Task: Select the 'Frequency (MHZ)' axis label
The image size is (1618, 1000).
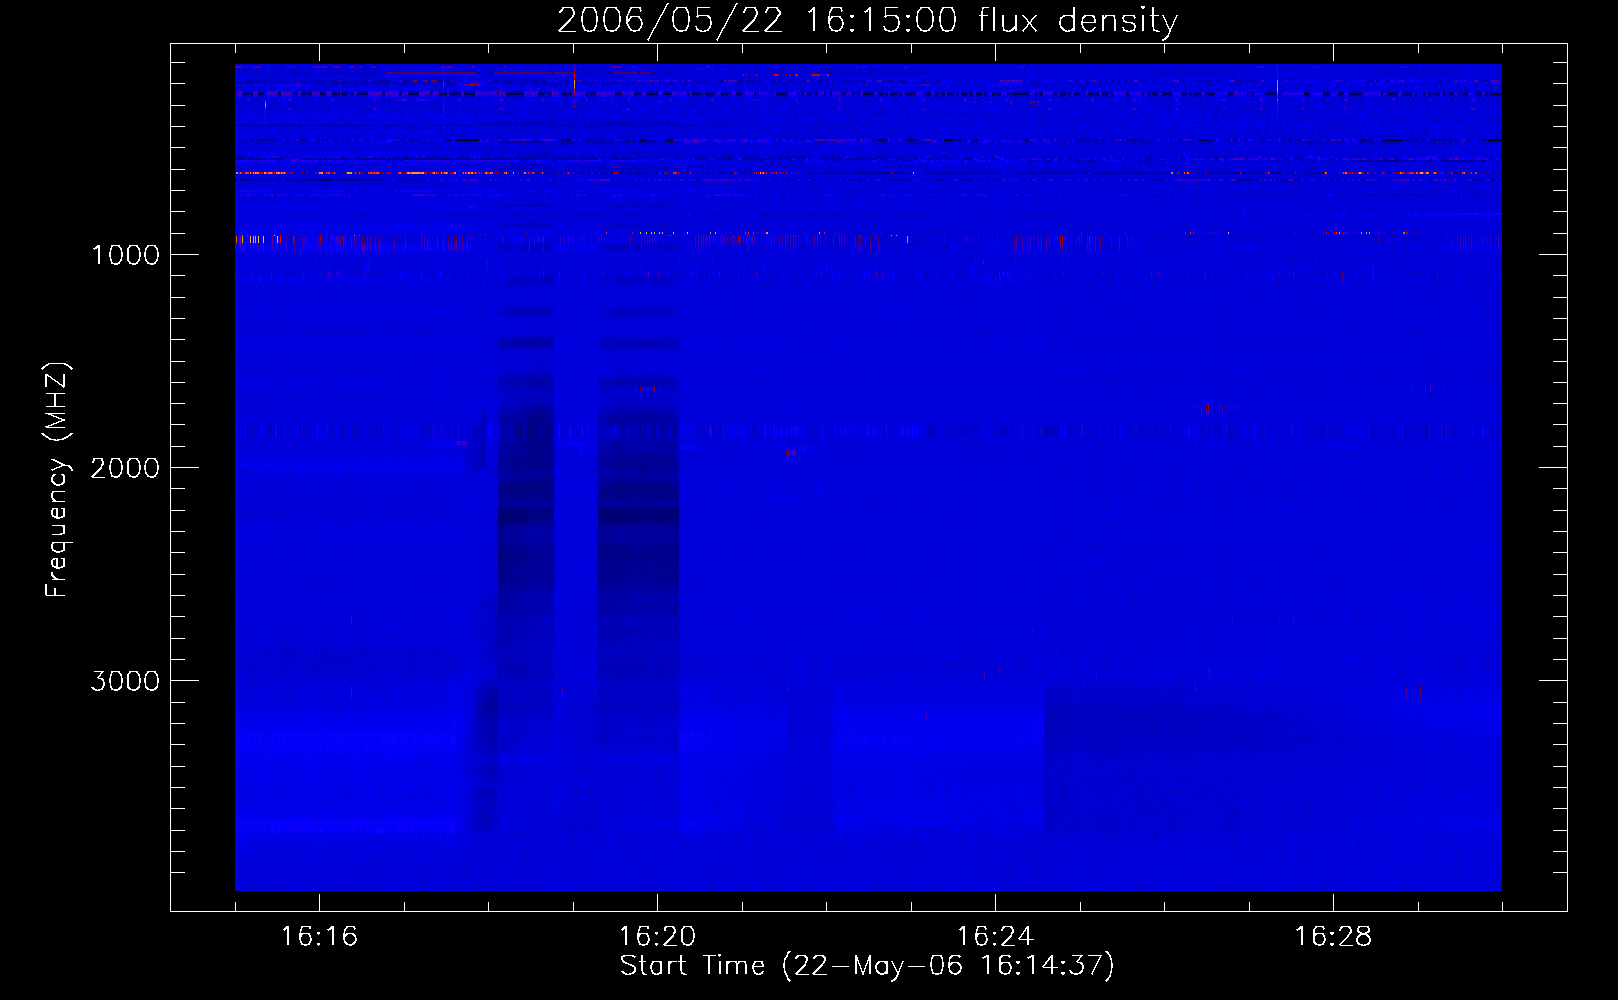Action: [58, 480]
